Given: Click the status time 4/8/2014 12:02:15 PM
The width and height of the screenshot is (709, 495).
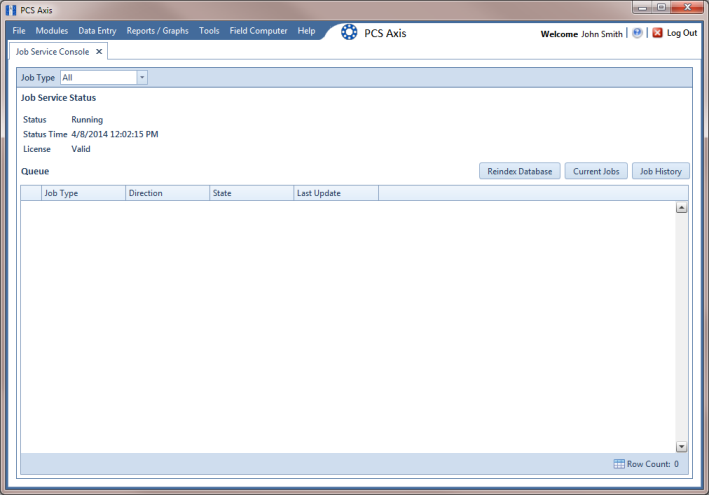Looking at the screenshot, I should point(115,134).
